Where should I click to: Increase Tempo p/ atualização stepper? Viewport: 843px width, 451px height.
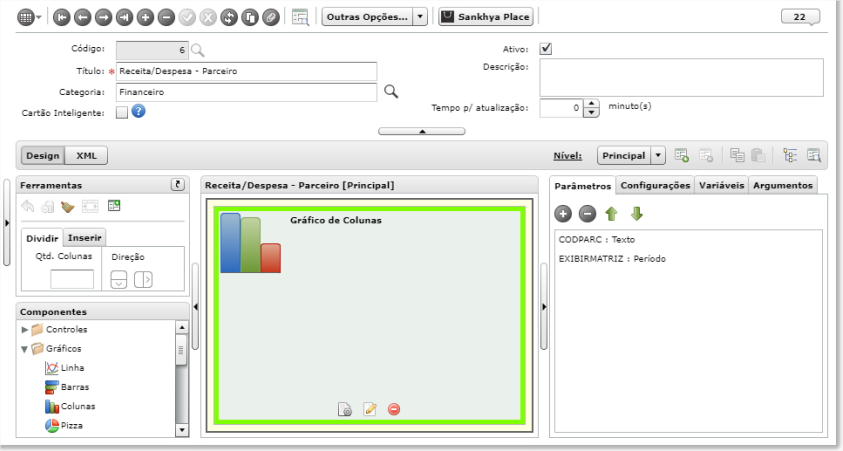(591, 104)
